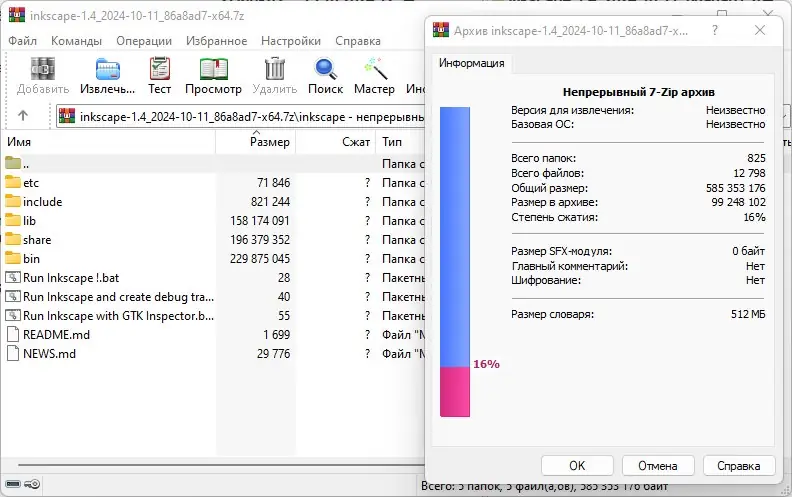Sort by the Имя column header
Screen dimensions: 792x497
point(109,142)
